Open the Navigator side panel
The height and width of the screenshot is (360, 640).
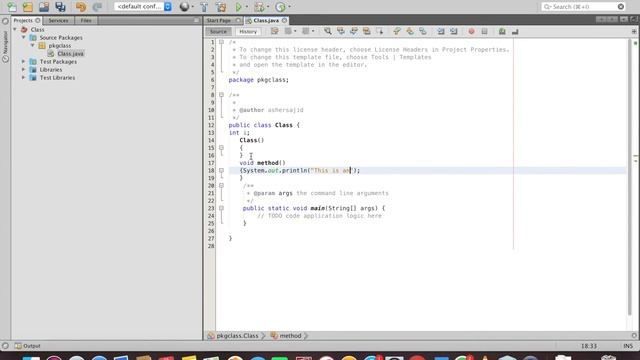[x=5, y=46]
